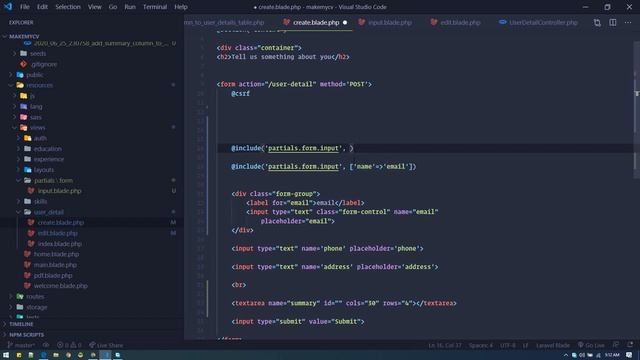The height and width of the screenshot is (360, 640).
Task: Click the storage folder icon
Action: [x=20, y=307]
